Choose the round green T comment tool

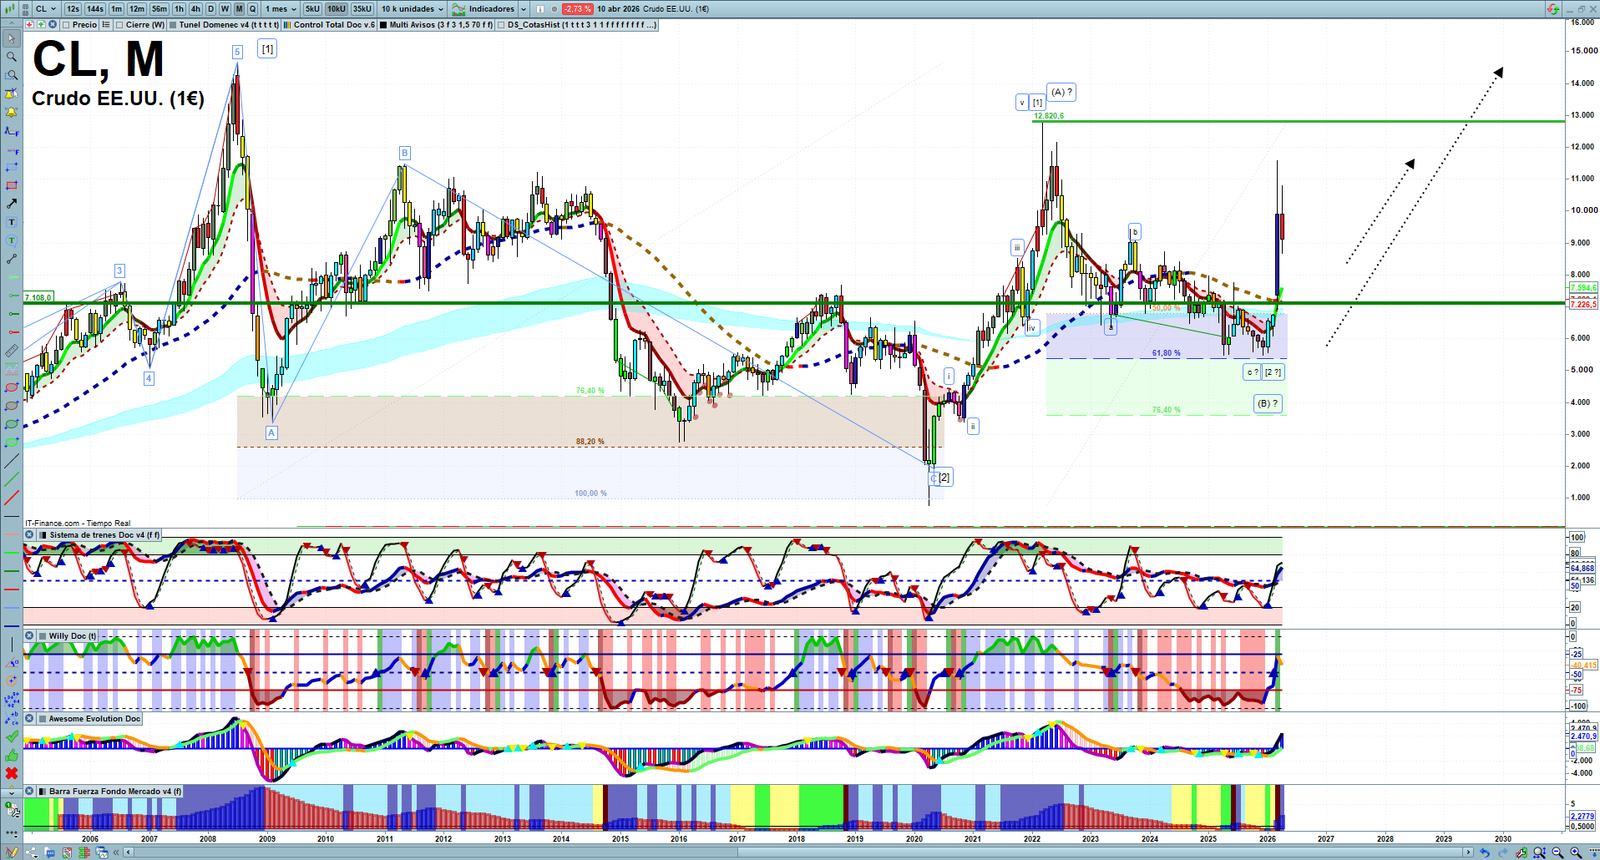11,241
